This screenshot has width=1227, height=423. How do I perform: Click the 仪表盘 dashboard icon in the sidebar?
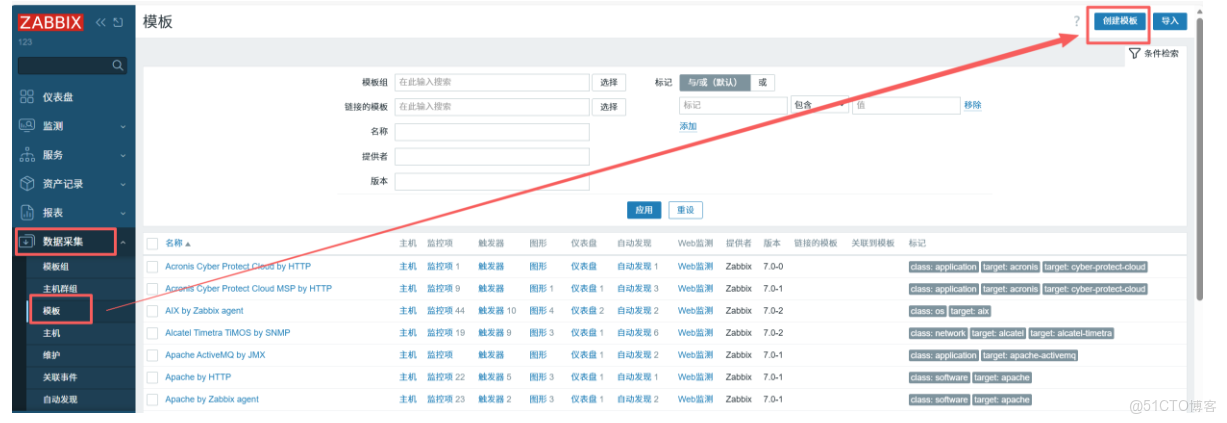27,97
